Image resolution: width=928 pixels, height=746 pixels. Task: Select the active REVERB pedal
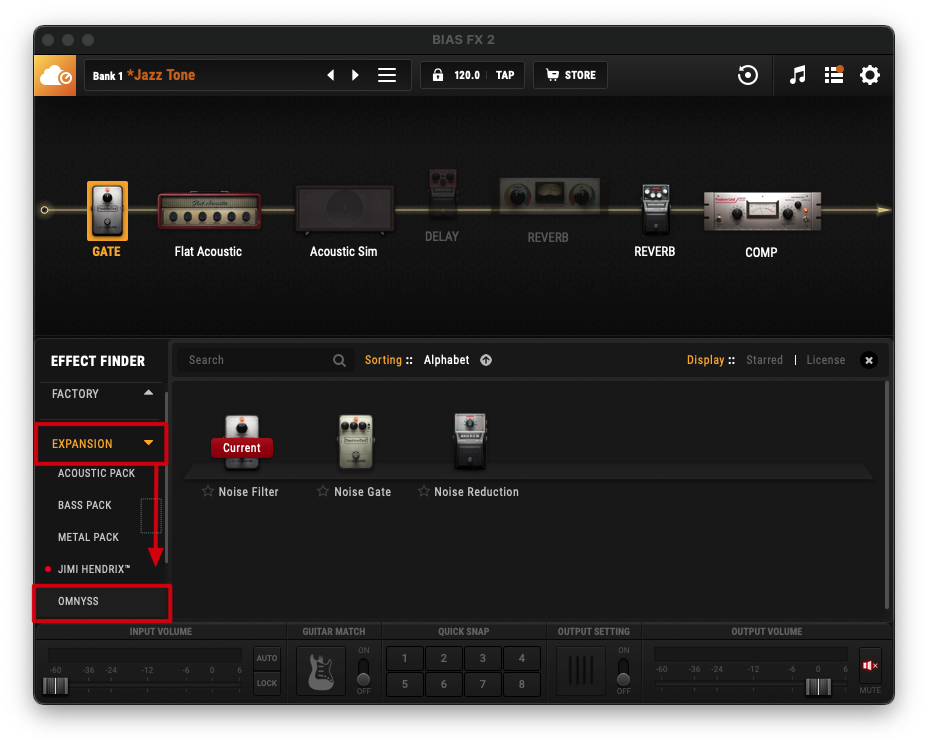coord(655,210)
